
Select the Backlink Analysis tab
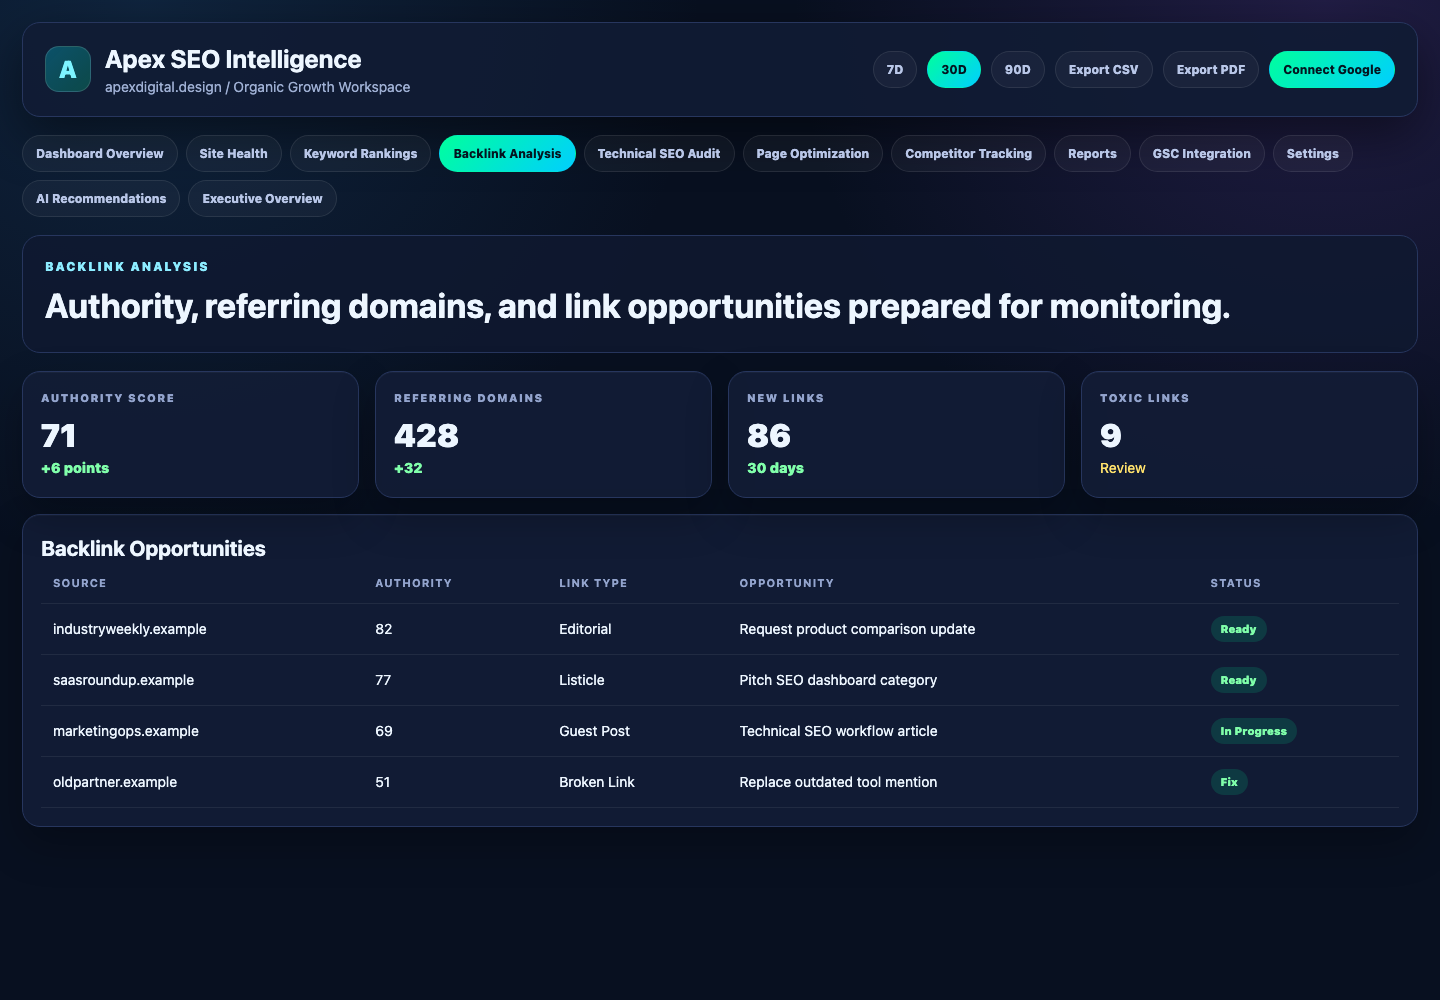point(507,154)
